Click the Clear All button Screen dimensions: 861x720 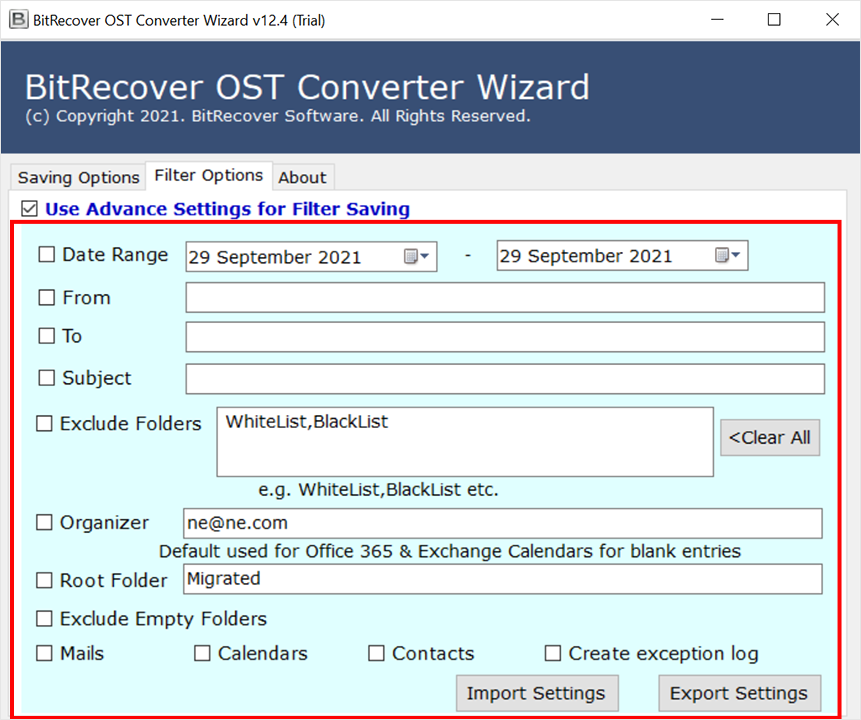pyautogui.click(x=769, y=437)
